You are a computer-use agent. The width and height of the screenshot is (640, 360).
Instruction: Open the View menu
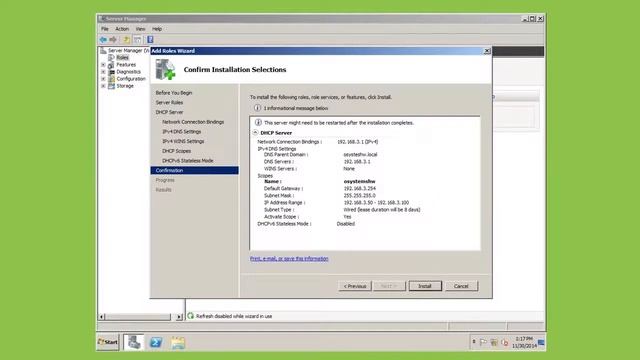click(140, 29)
